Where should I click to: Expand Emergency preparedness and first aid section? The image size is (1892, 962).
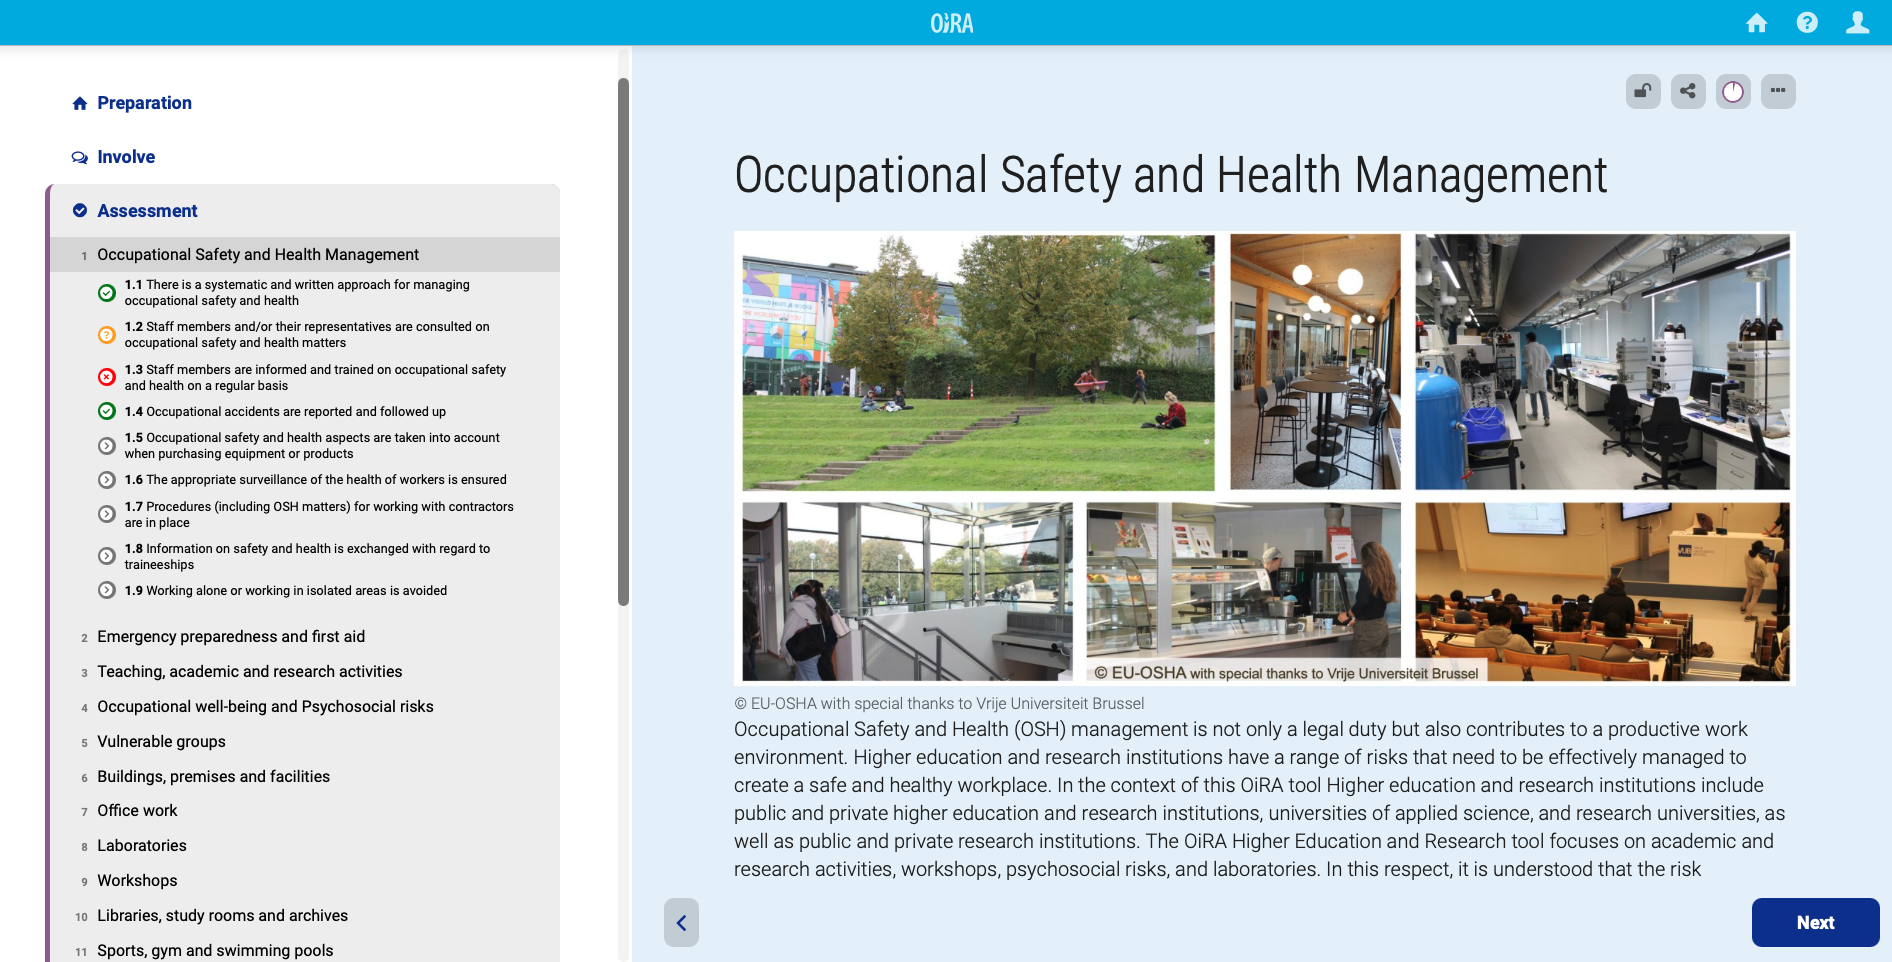pyautogui.click(x=231, y=637)
